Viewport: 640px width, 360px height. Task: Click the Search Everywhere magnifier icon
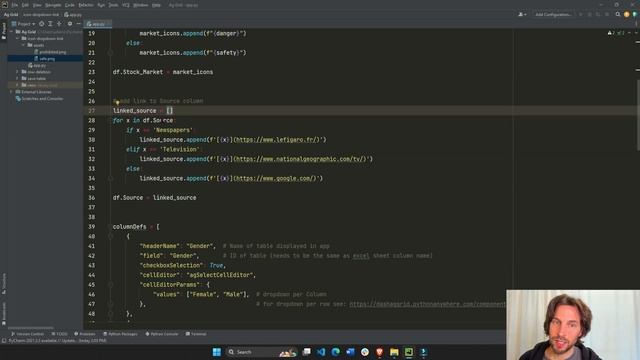618,15
